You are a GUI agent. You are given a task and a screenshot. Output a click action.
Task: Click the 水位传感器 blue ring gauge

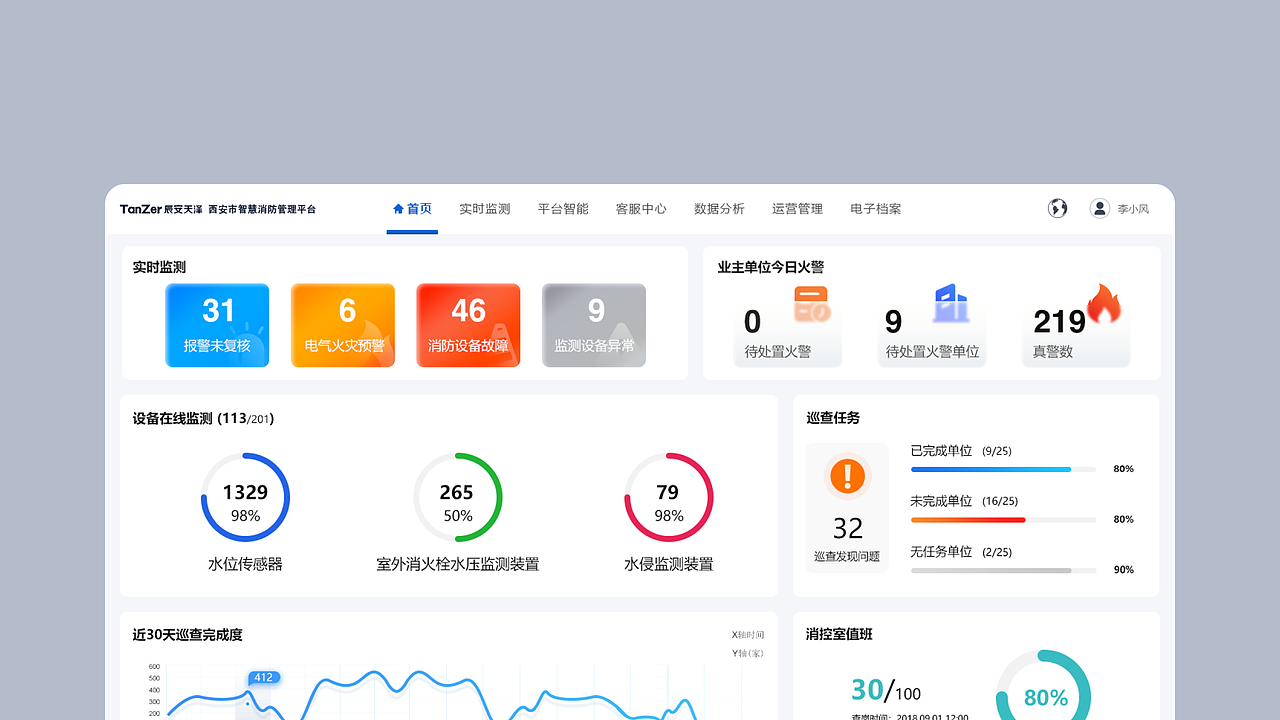(x=245, y=497)
